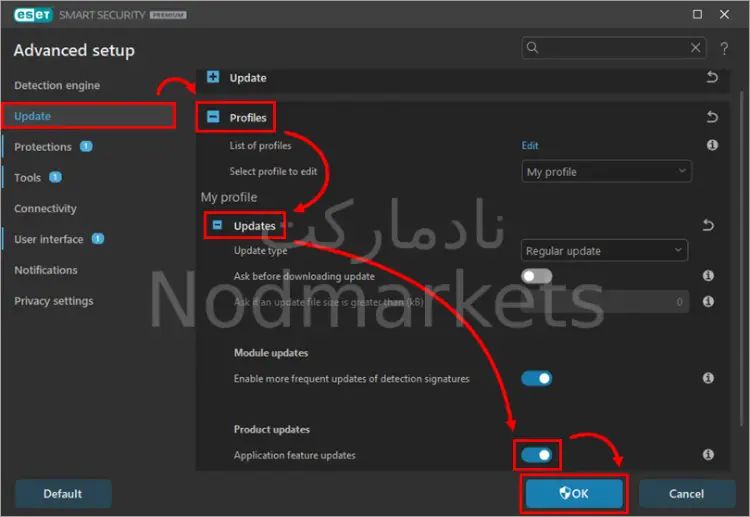Click into the search input field
Viewport: 750px width, 517px height.
(614, 47)
